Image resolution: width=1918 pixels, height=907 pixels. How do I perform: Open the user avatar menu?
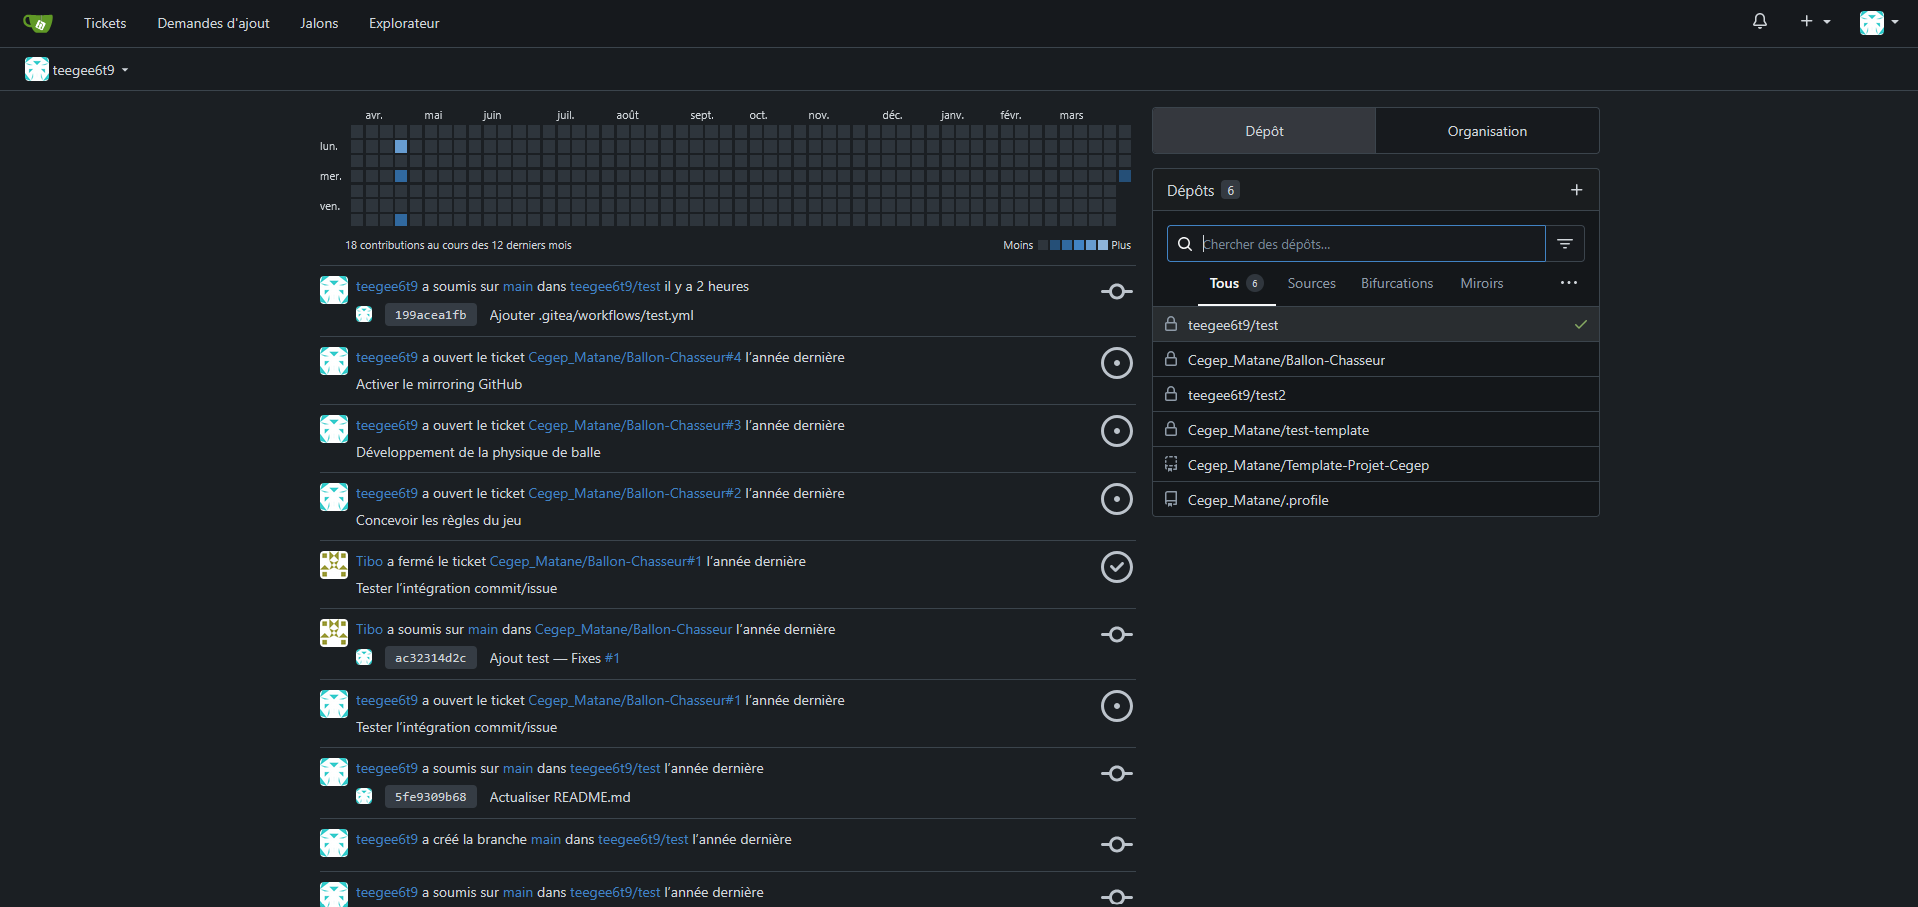pyautogui.click(x=1878, y=22)
